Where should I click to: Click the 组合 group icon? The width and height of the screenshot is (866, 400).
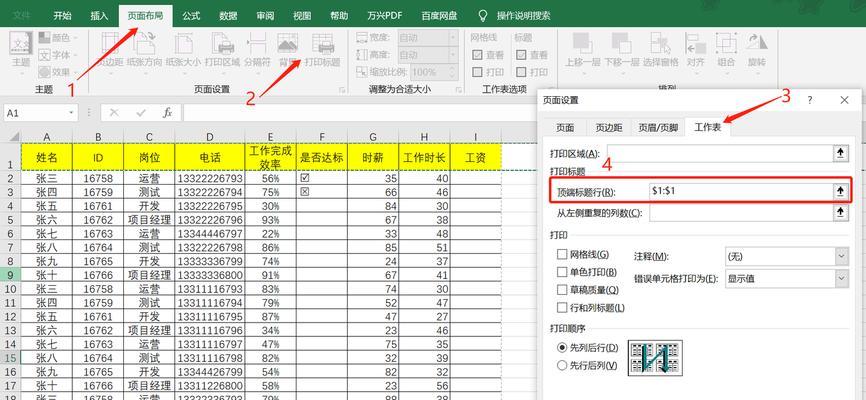pos(726,43)
